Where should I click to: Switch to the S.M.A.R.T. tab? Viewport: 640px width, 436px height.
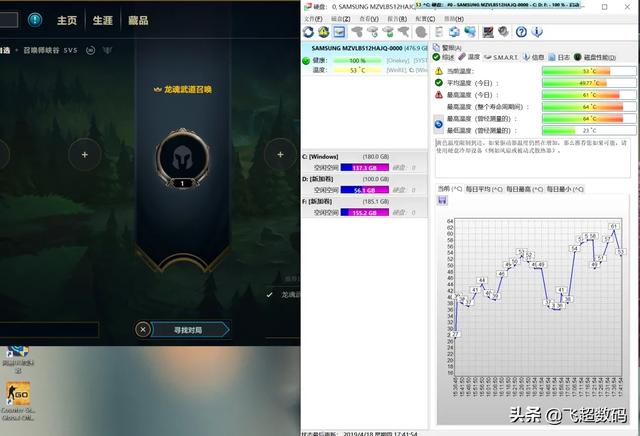pyautogui.click(x=501, y=57)
